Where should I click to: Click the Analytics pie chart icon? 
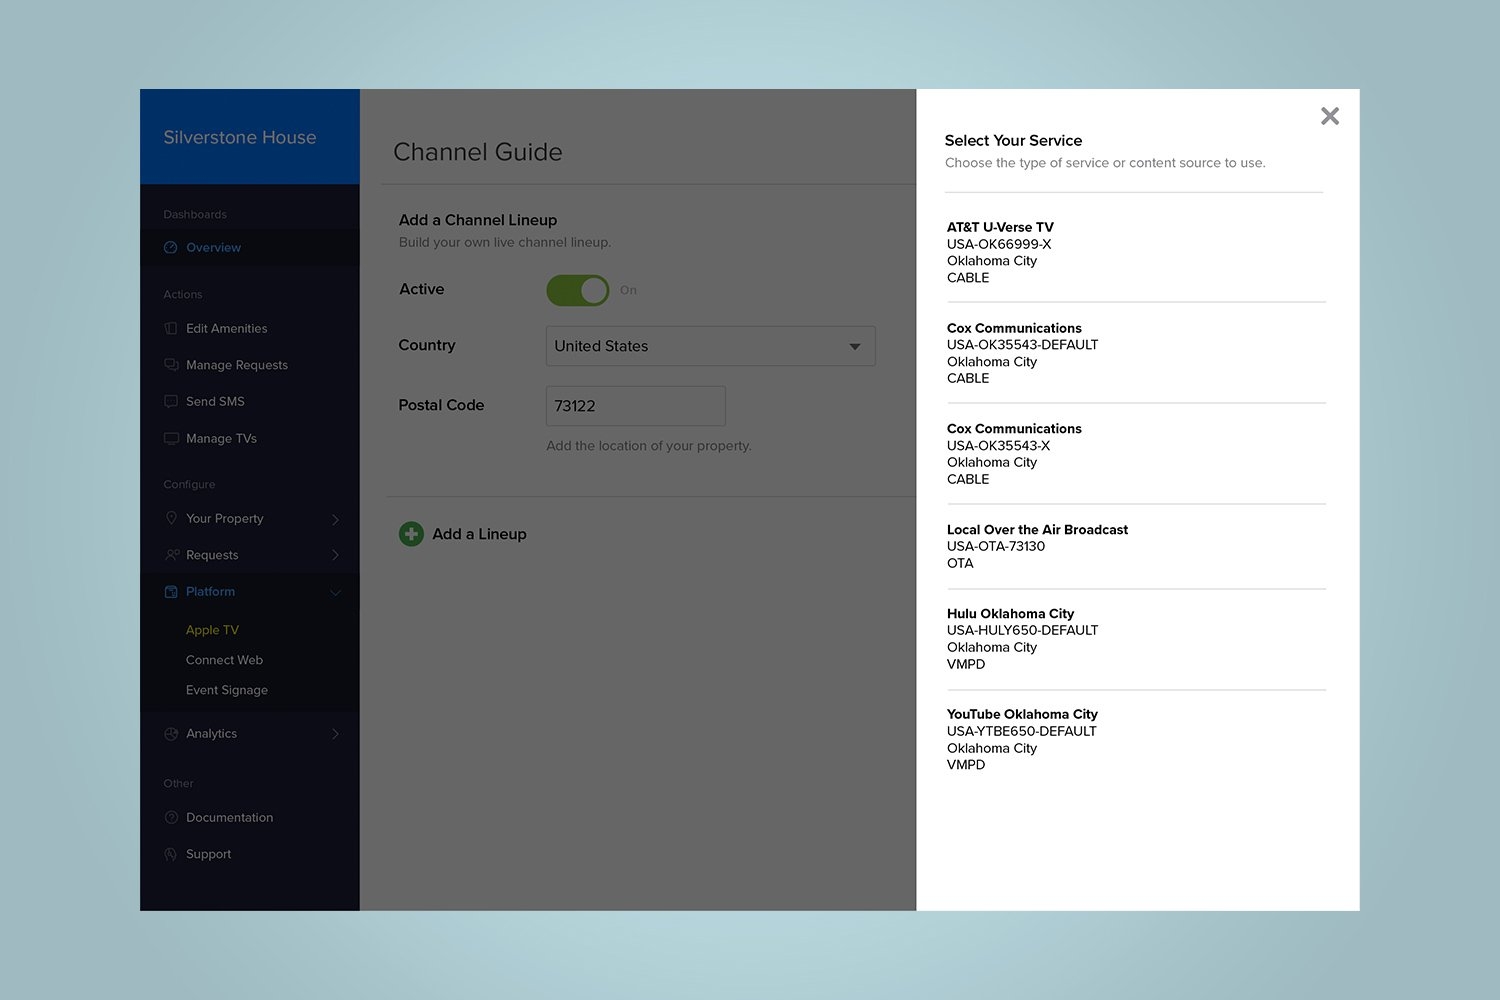point(171,734)
